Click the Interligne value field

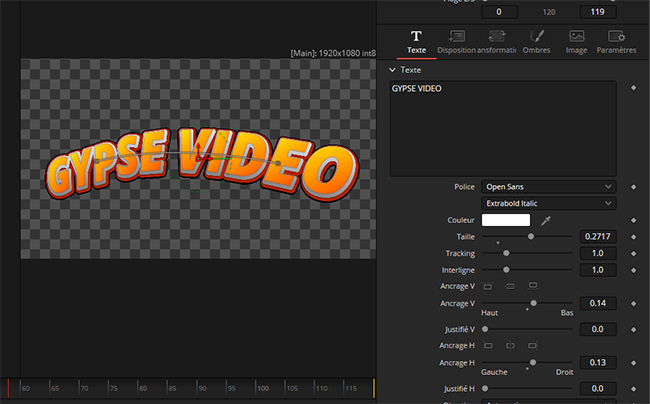pos(598,270)
